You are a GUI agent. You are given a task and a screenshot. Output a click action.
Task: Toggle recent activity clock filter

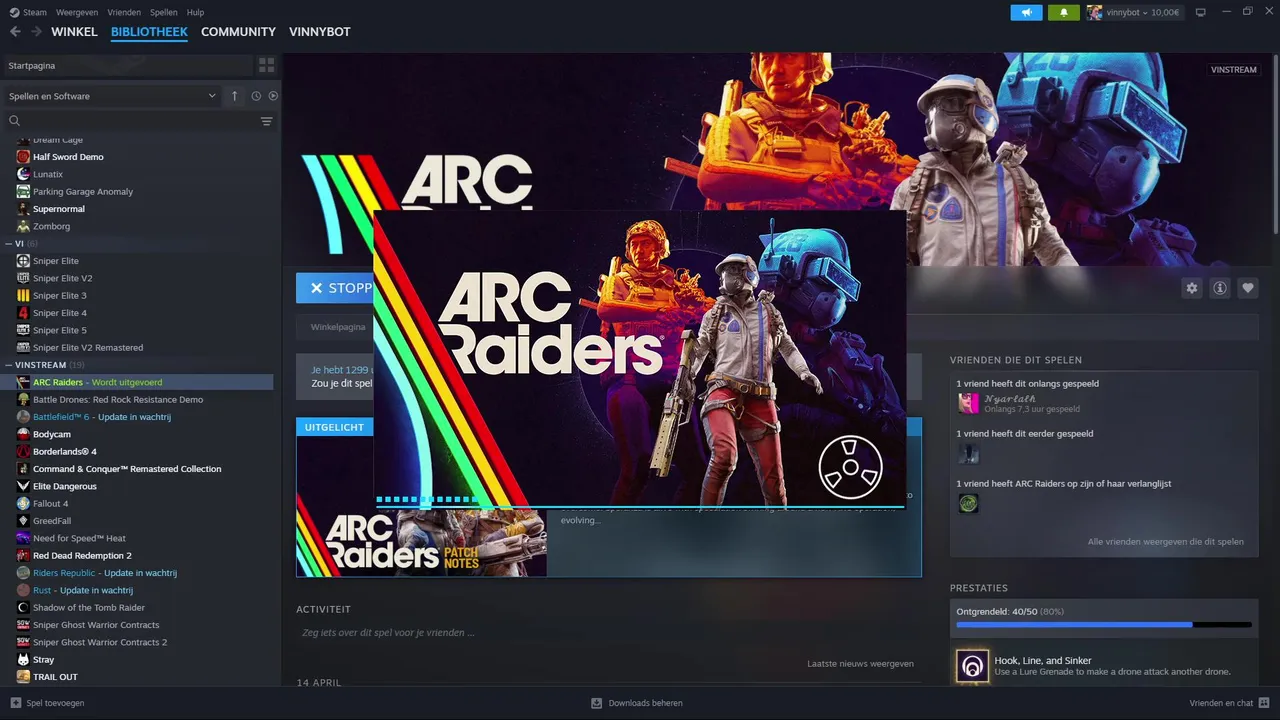tap(256, 96)
